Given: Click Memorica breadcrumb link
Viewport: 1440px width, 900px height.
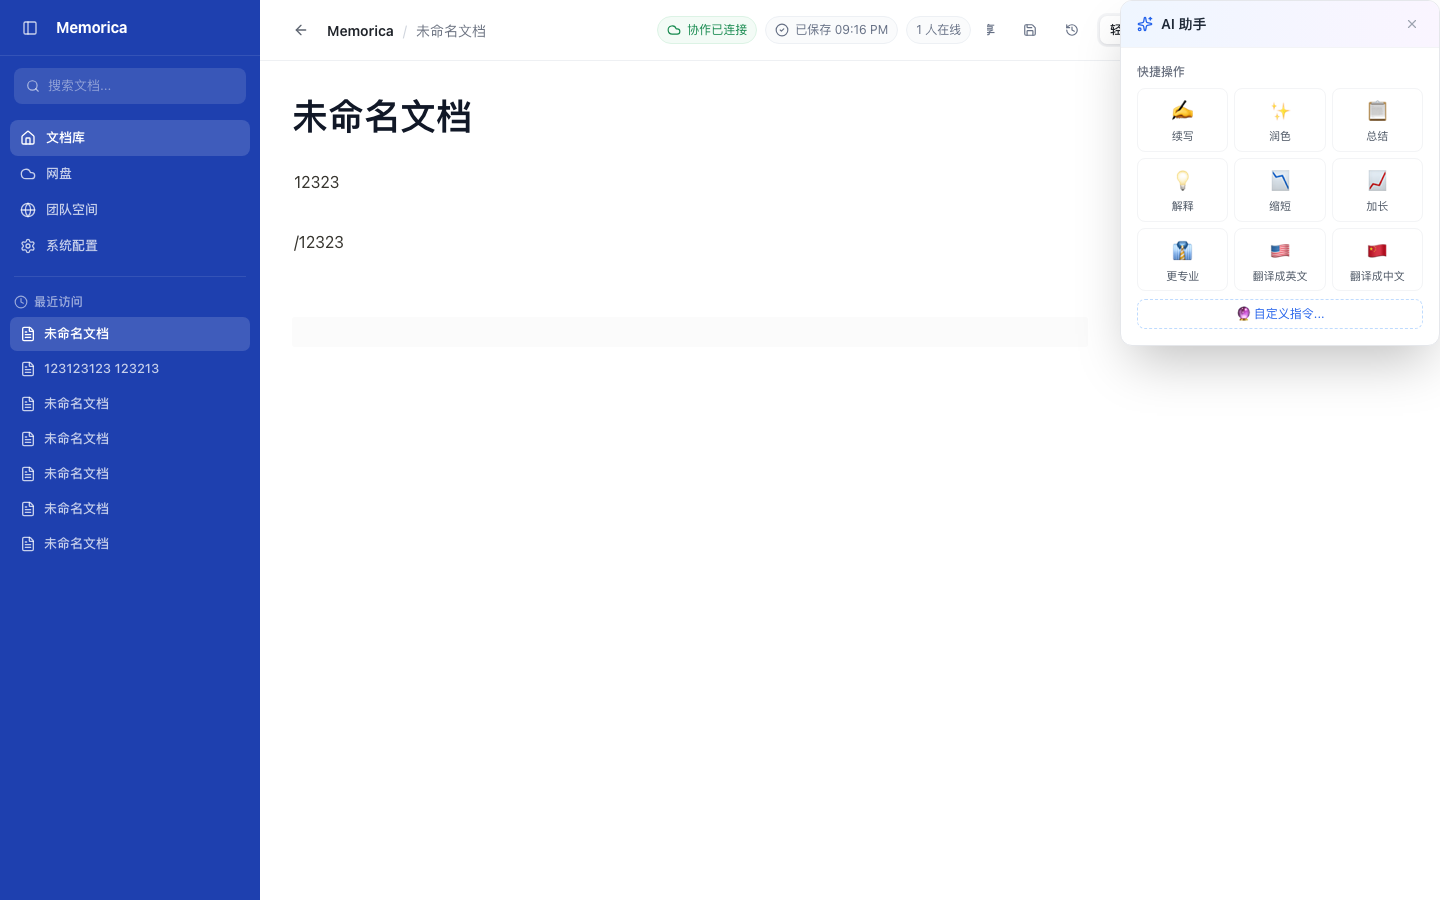Looking at the screenshot, I should point(360,31).
